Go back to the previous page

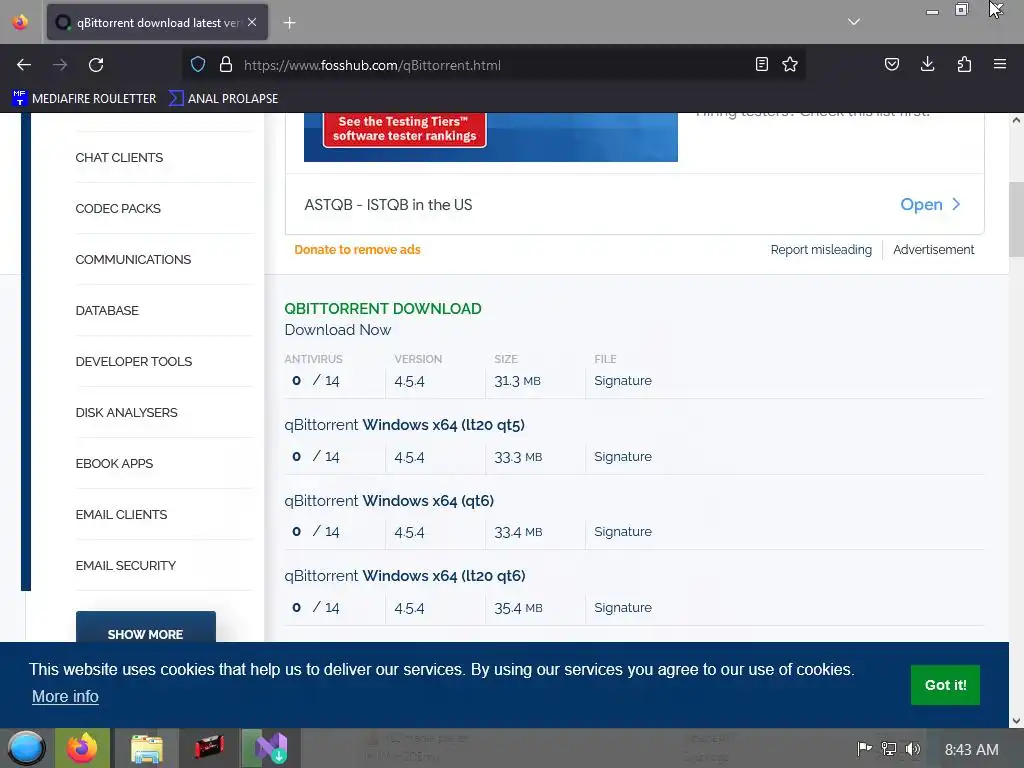(x=24, y=65)
